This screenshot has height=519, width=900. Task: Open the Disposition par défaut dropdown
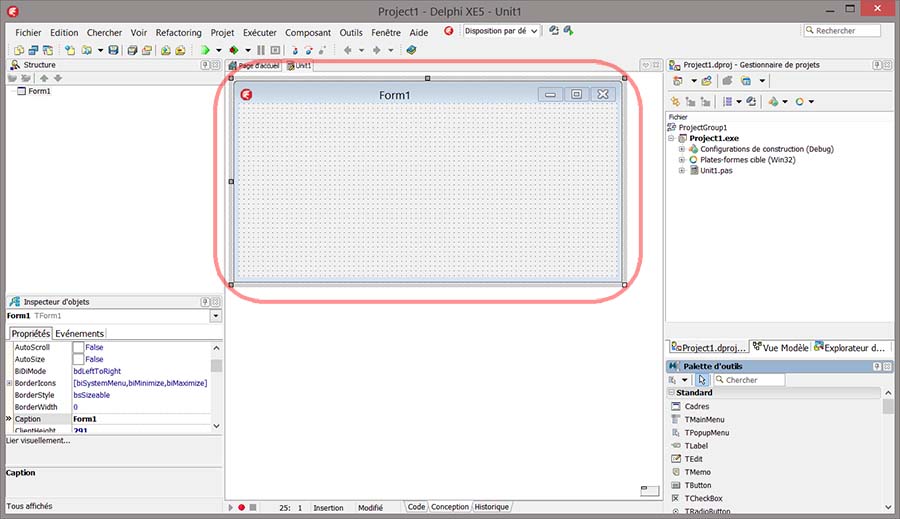tap(534, 31)
